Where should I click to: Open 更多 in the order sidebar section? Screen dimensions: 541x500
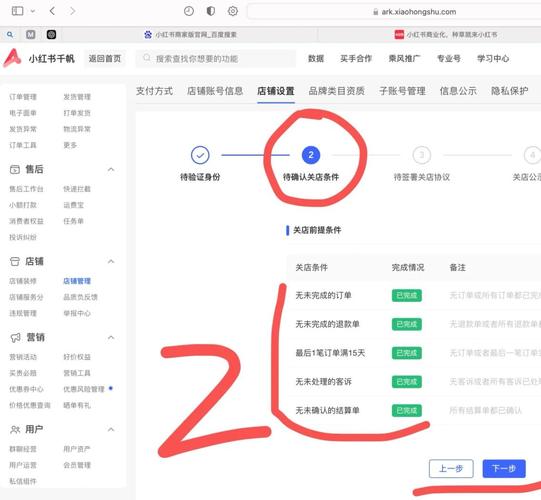pyautogui.click(x=70, y=145)
